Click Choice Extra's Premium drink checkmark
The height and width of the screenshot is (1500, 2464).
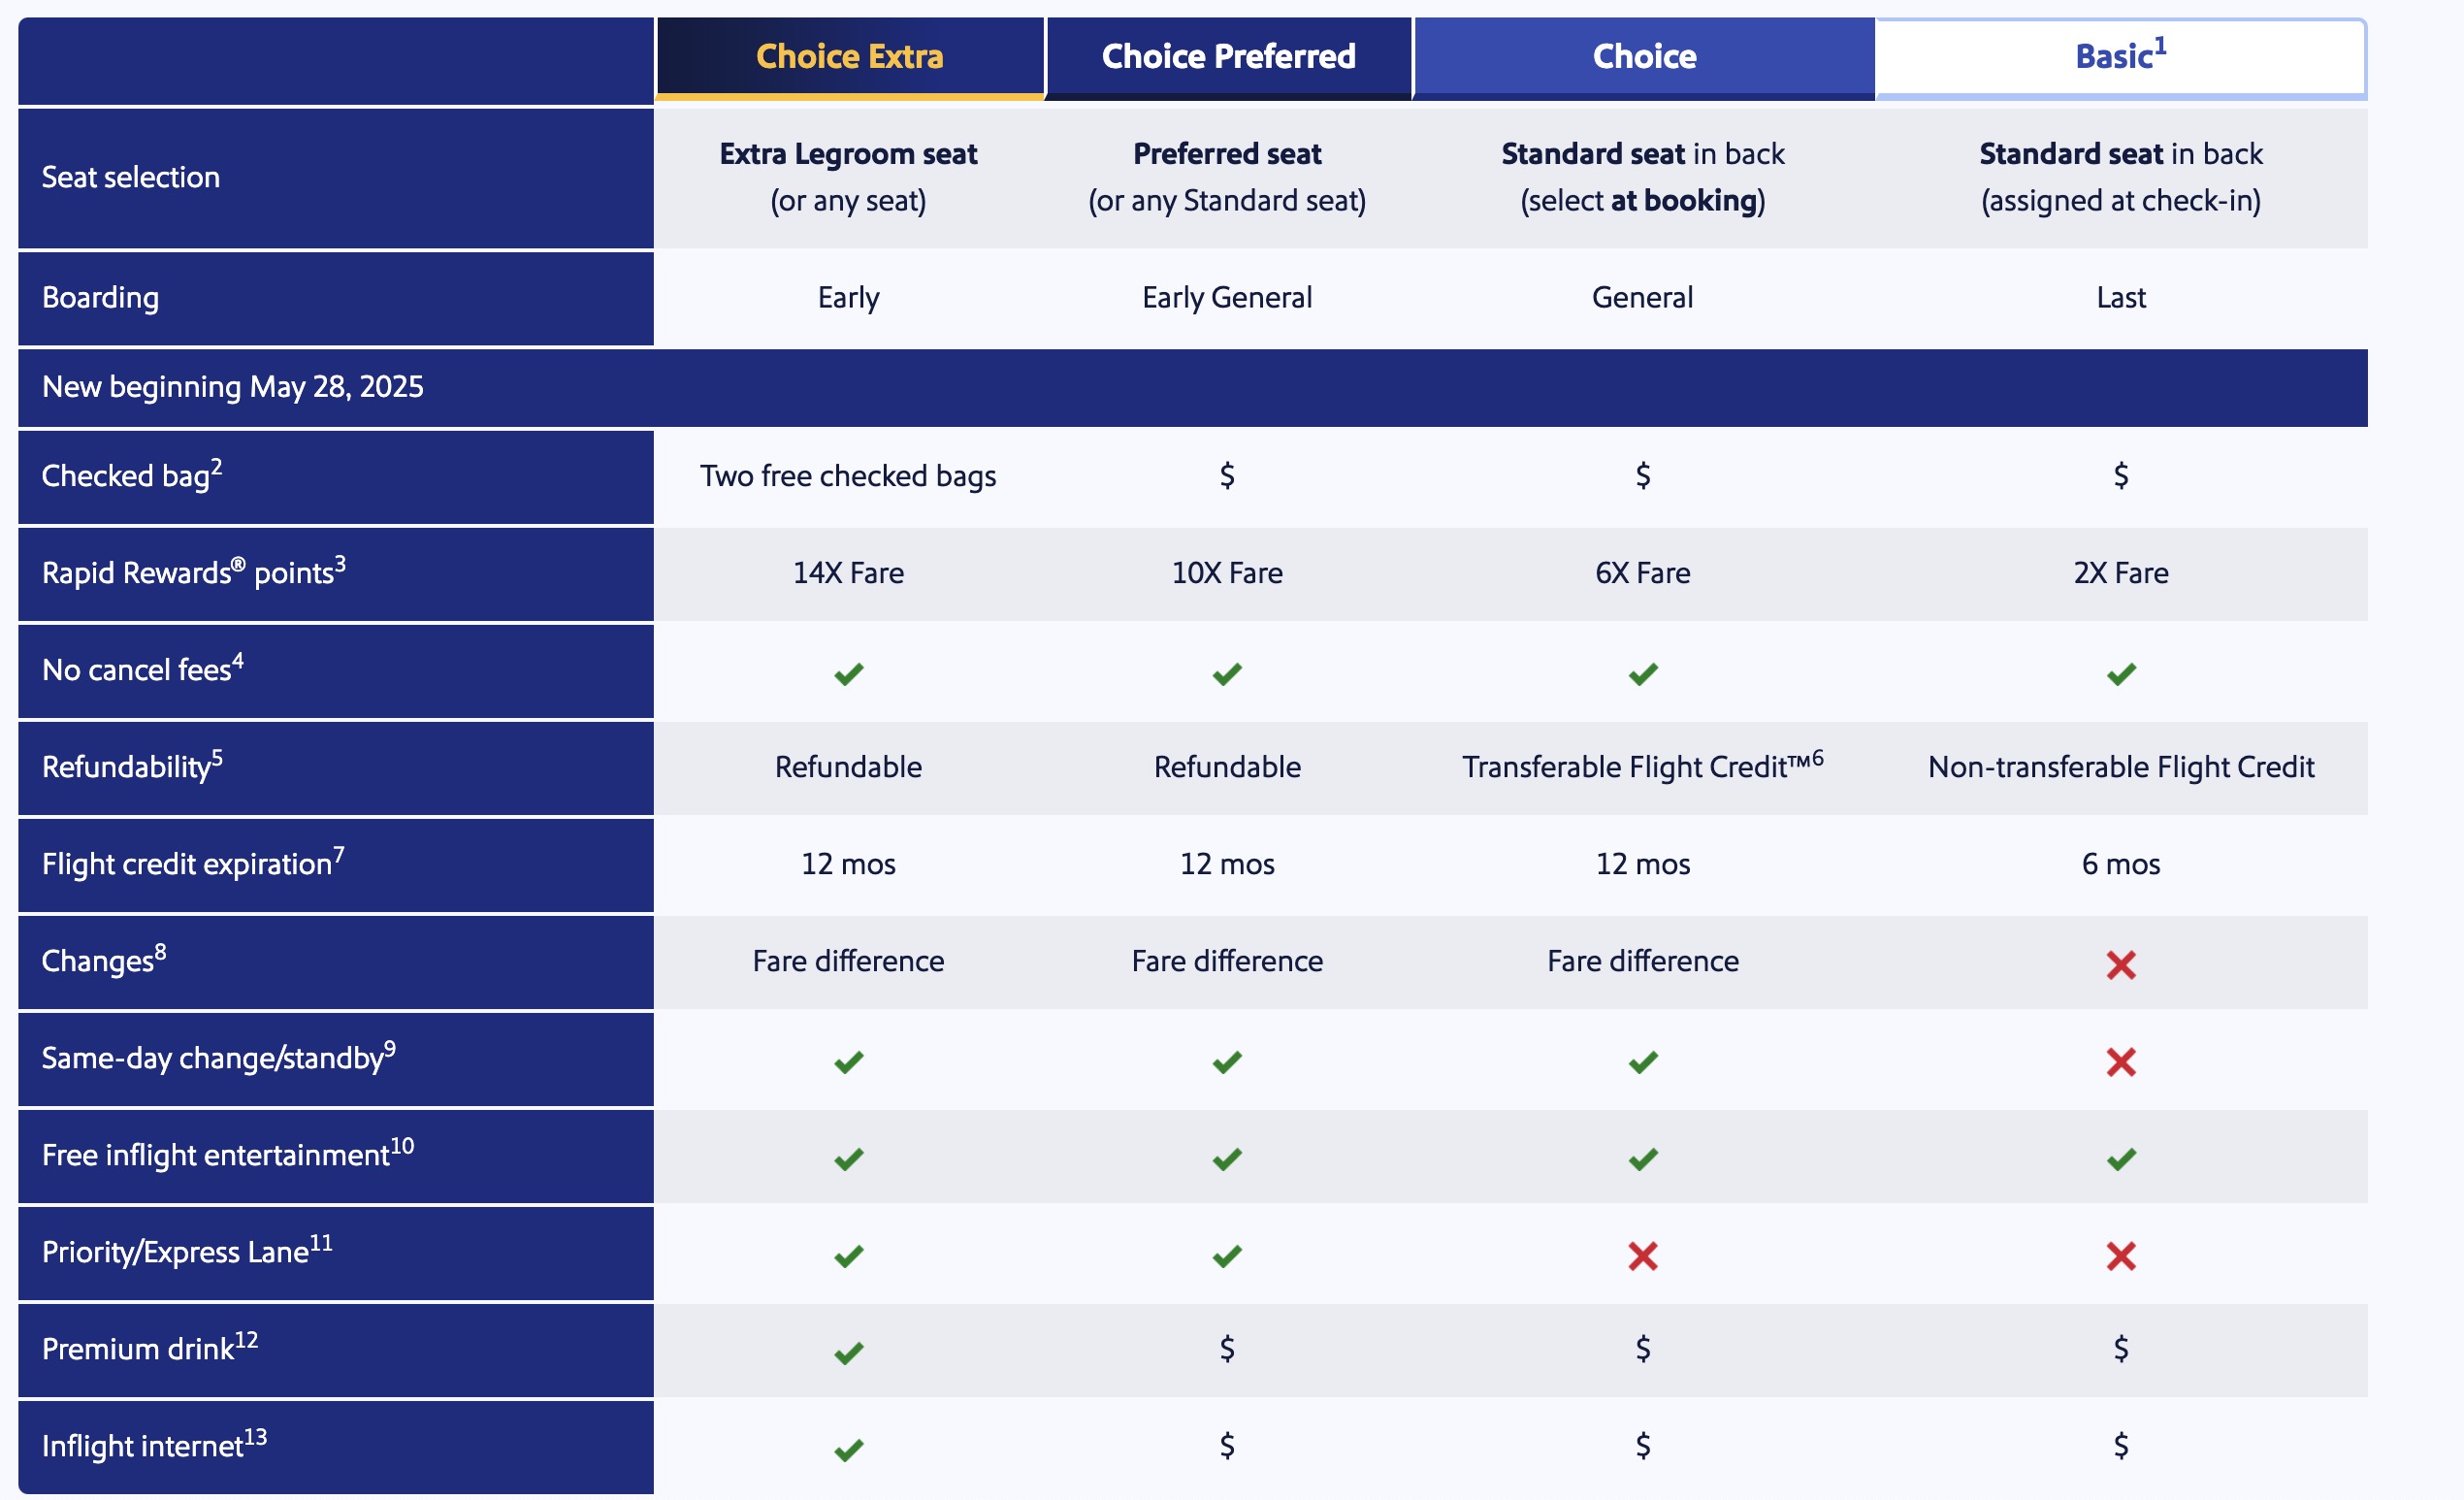pyautogui.click(x=849, y=1353)
